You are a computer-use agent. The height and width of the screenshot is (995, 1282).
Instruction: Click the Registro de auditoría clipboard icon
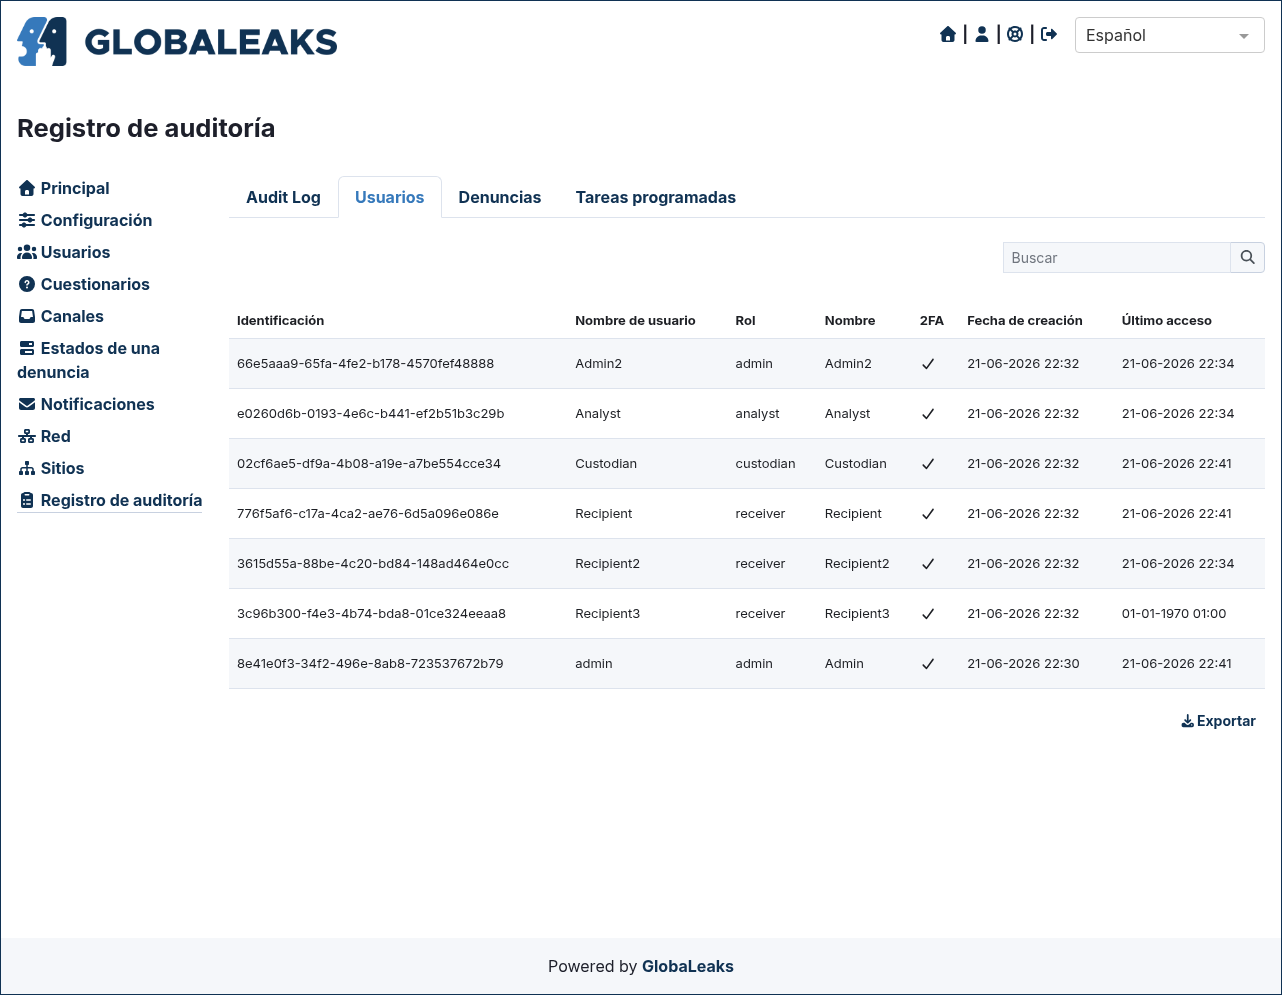click(27, 500)
